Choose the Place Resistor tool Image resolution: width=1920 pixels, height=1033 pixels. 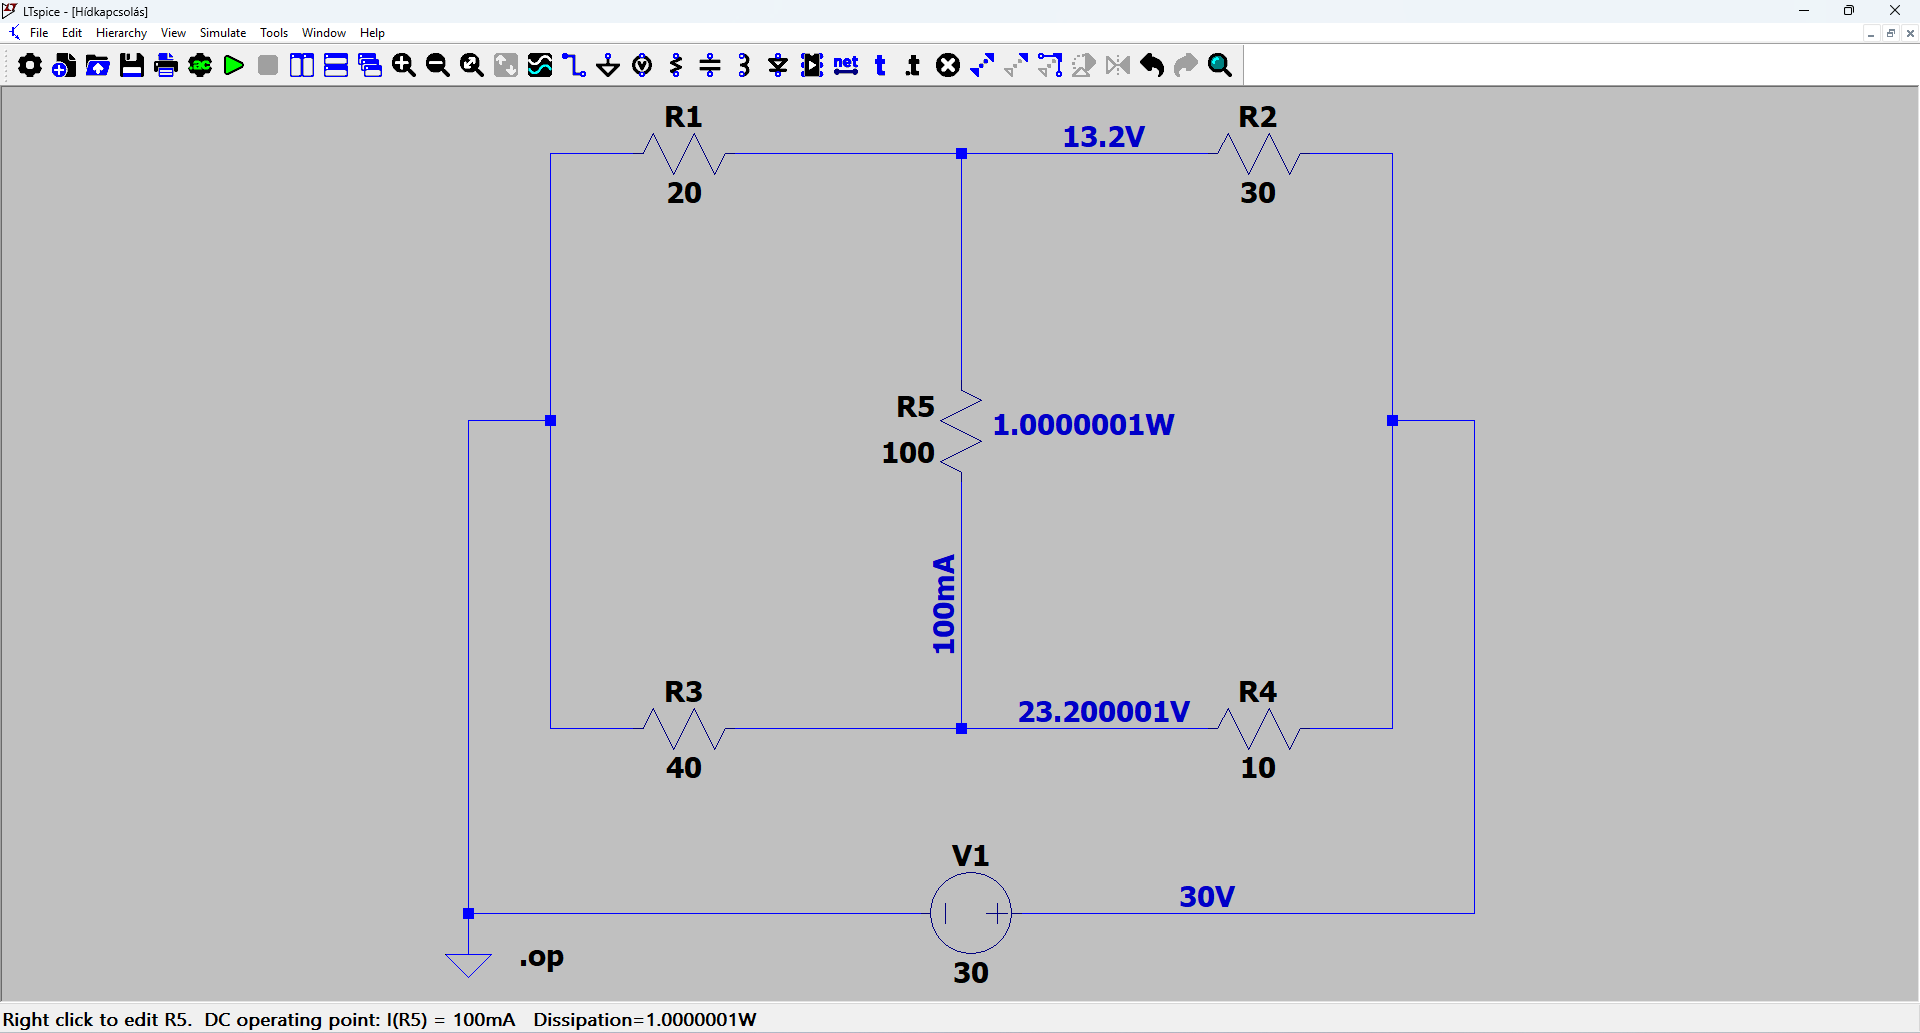point(676,66)
